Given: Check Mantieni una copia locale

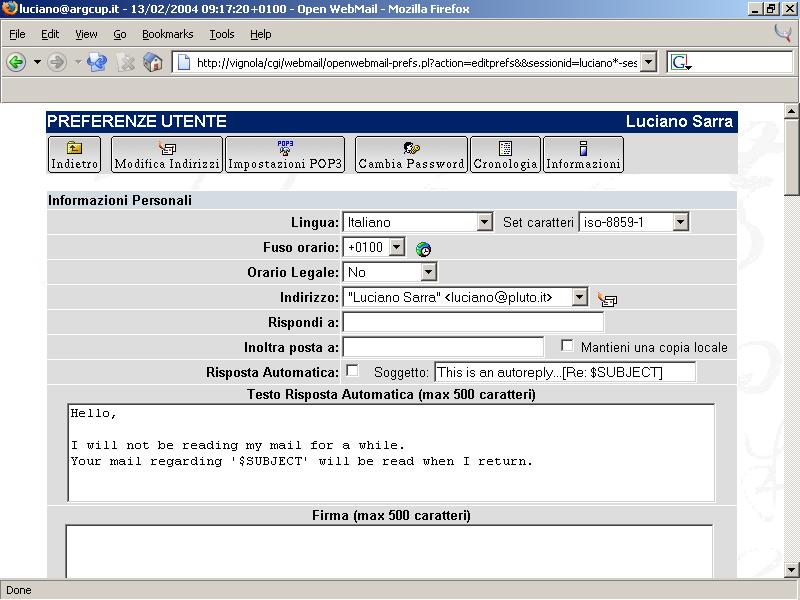Looking at the screenshot, I should pos(567,346).
